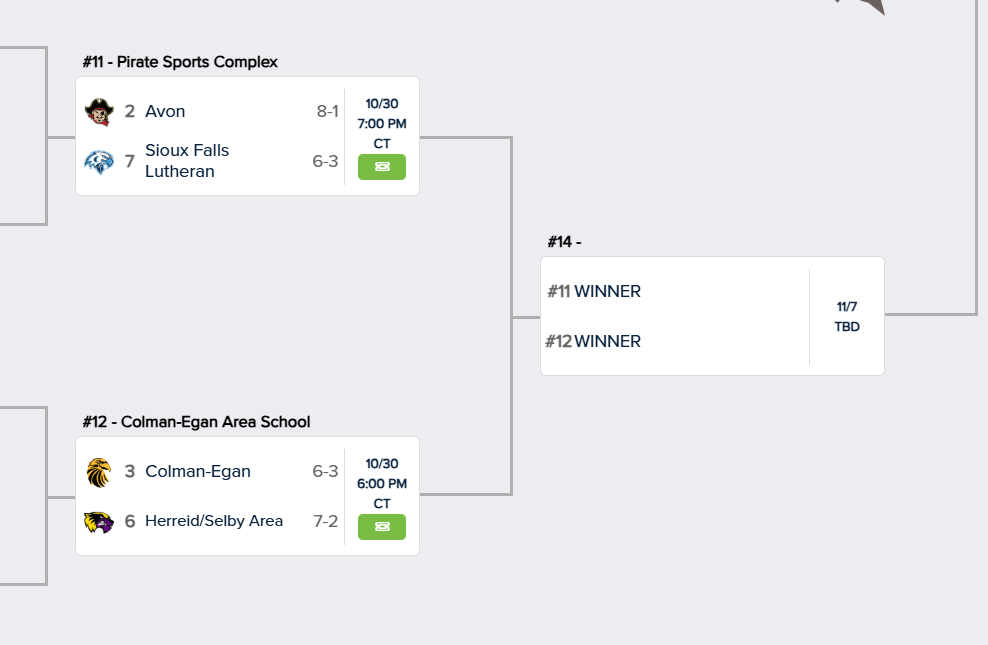Click Herreid/Selby Area's 7-2 record
This screenshot has width=988, height=645.
click(x=326, y=521)
